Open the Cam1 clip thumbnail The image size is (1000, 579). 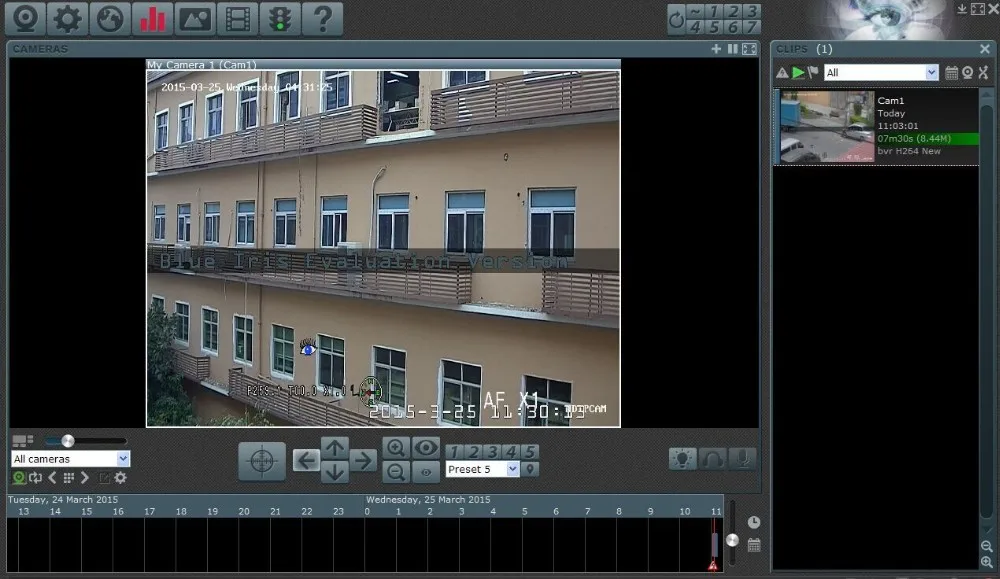[x=827, y=126]
